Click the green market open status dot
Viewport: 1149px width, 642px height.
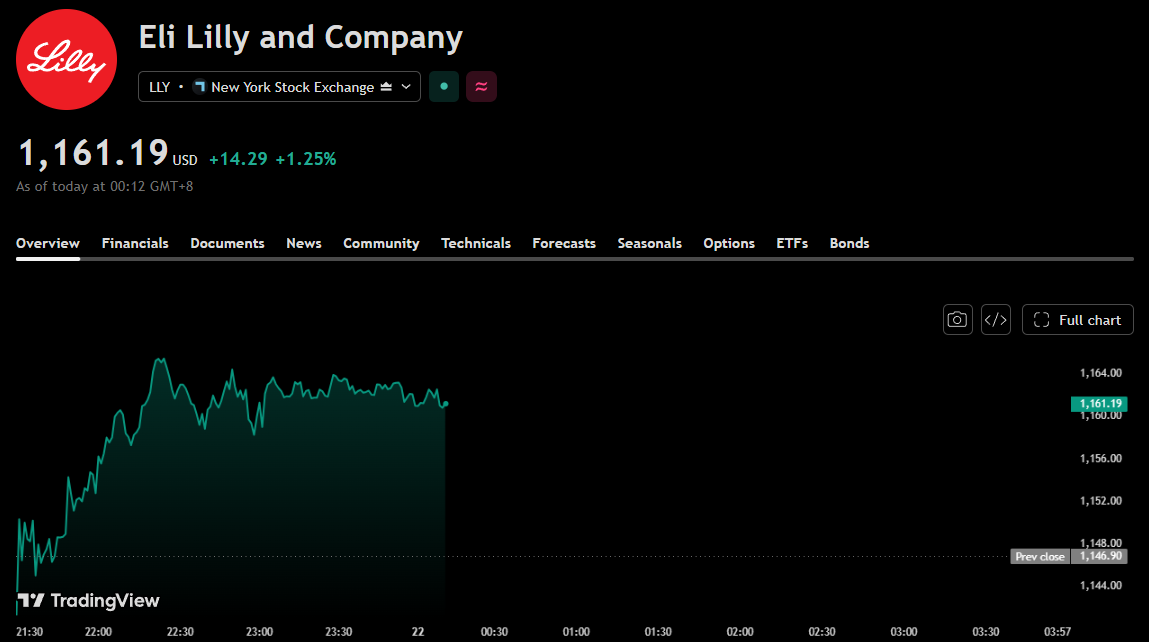click(443, 86)
